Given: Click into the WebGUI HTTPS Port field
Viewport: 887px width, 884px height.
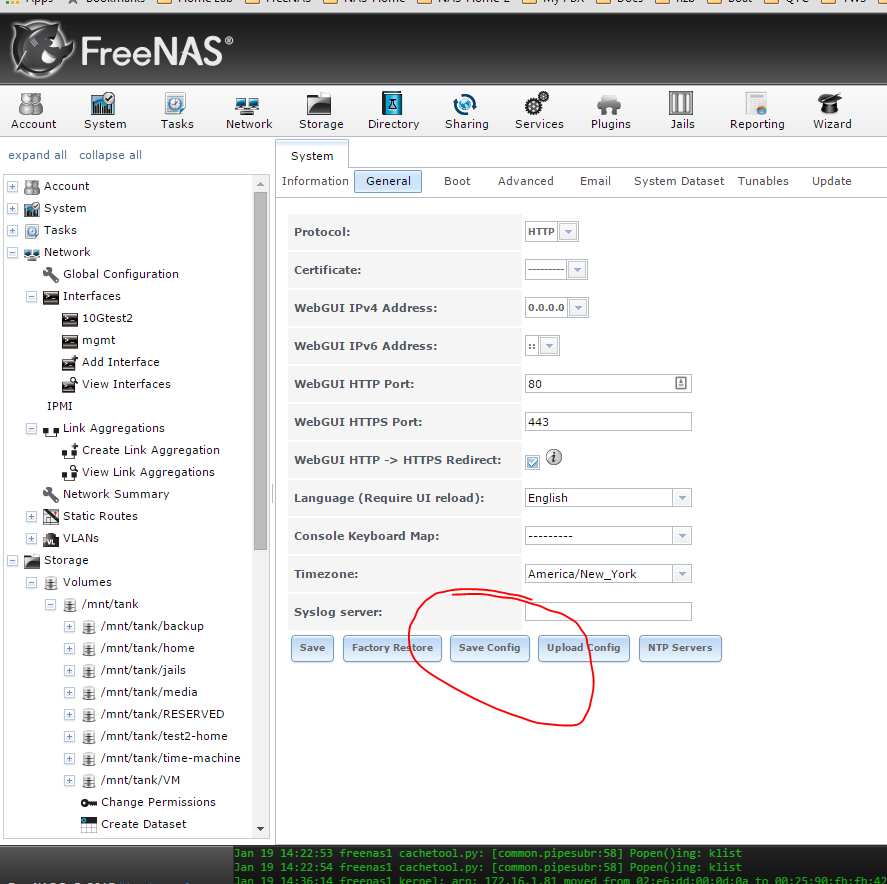Looking at the screenshot, I should [608, 421].
